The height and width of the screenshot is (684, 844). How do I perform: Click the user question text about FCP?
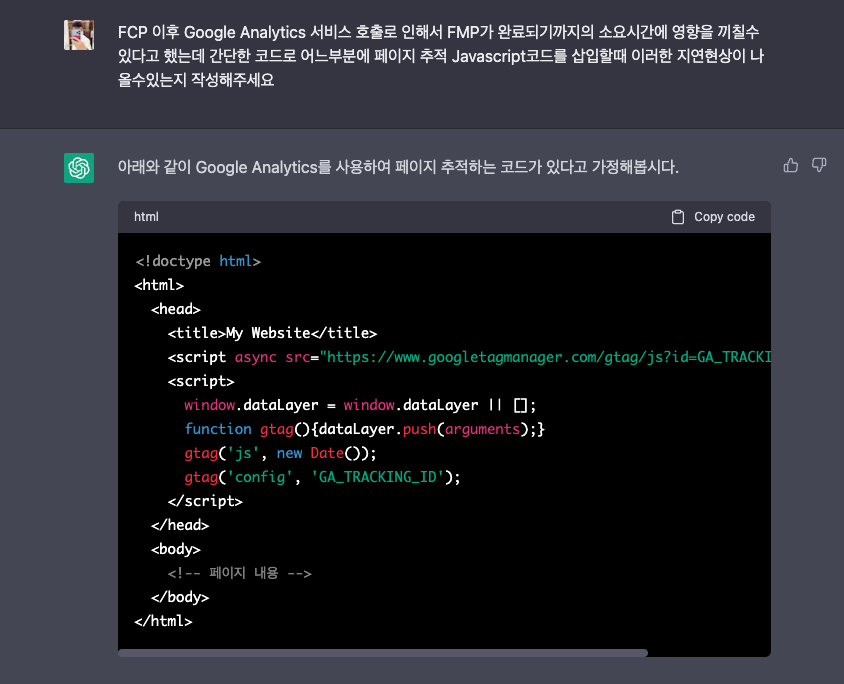pyautogui.click(x=440, y=56)
